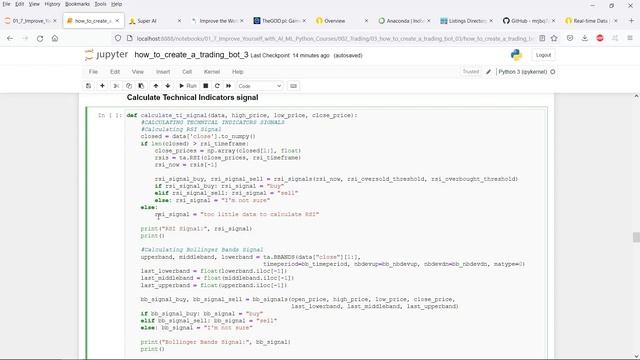Cut selected cells with scissors icon
Screen dimensions: 640x360
(x=116, y=86)
